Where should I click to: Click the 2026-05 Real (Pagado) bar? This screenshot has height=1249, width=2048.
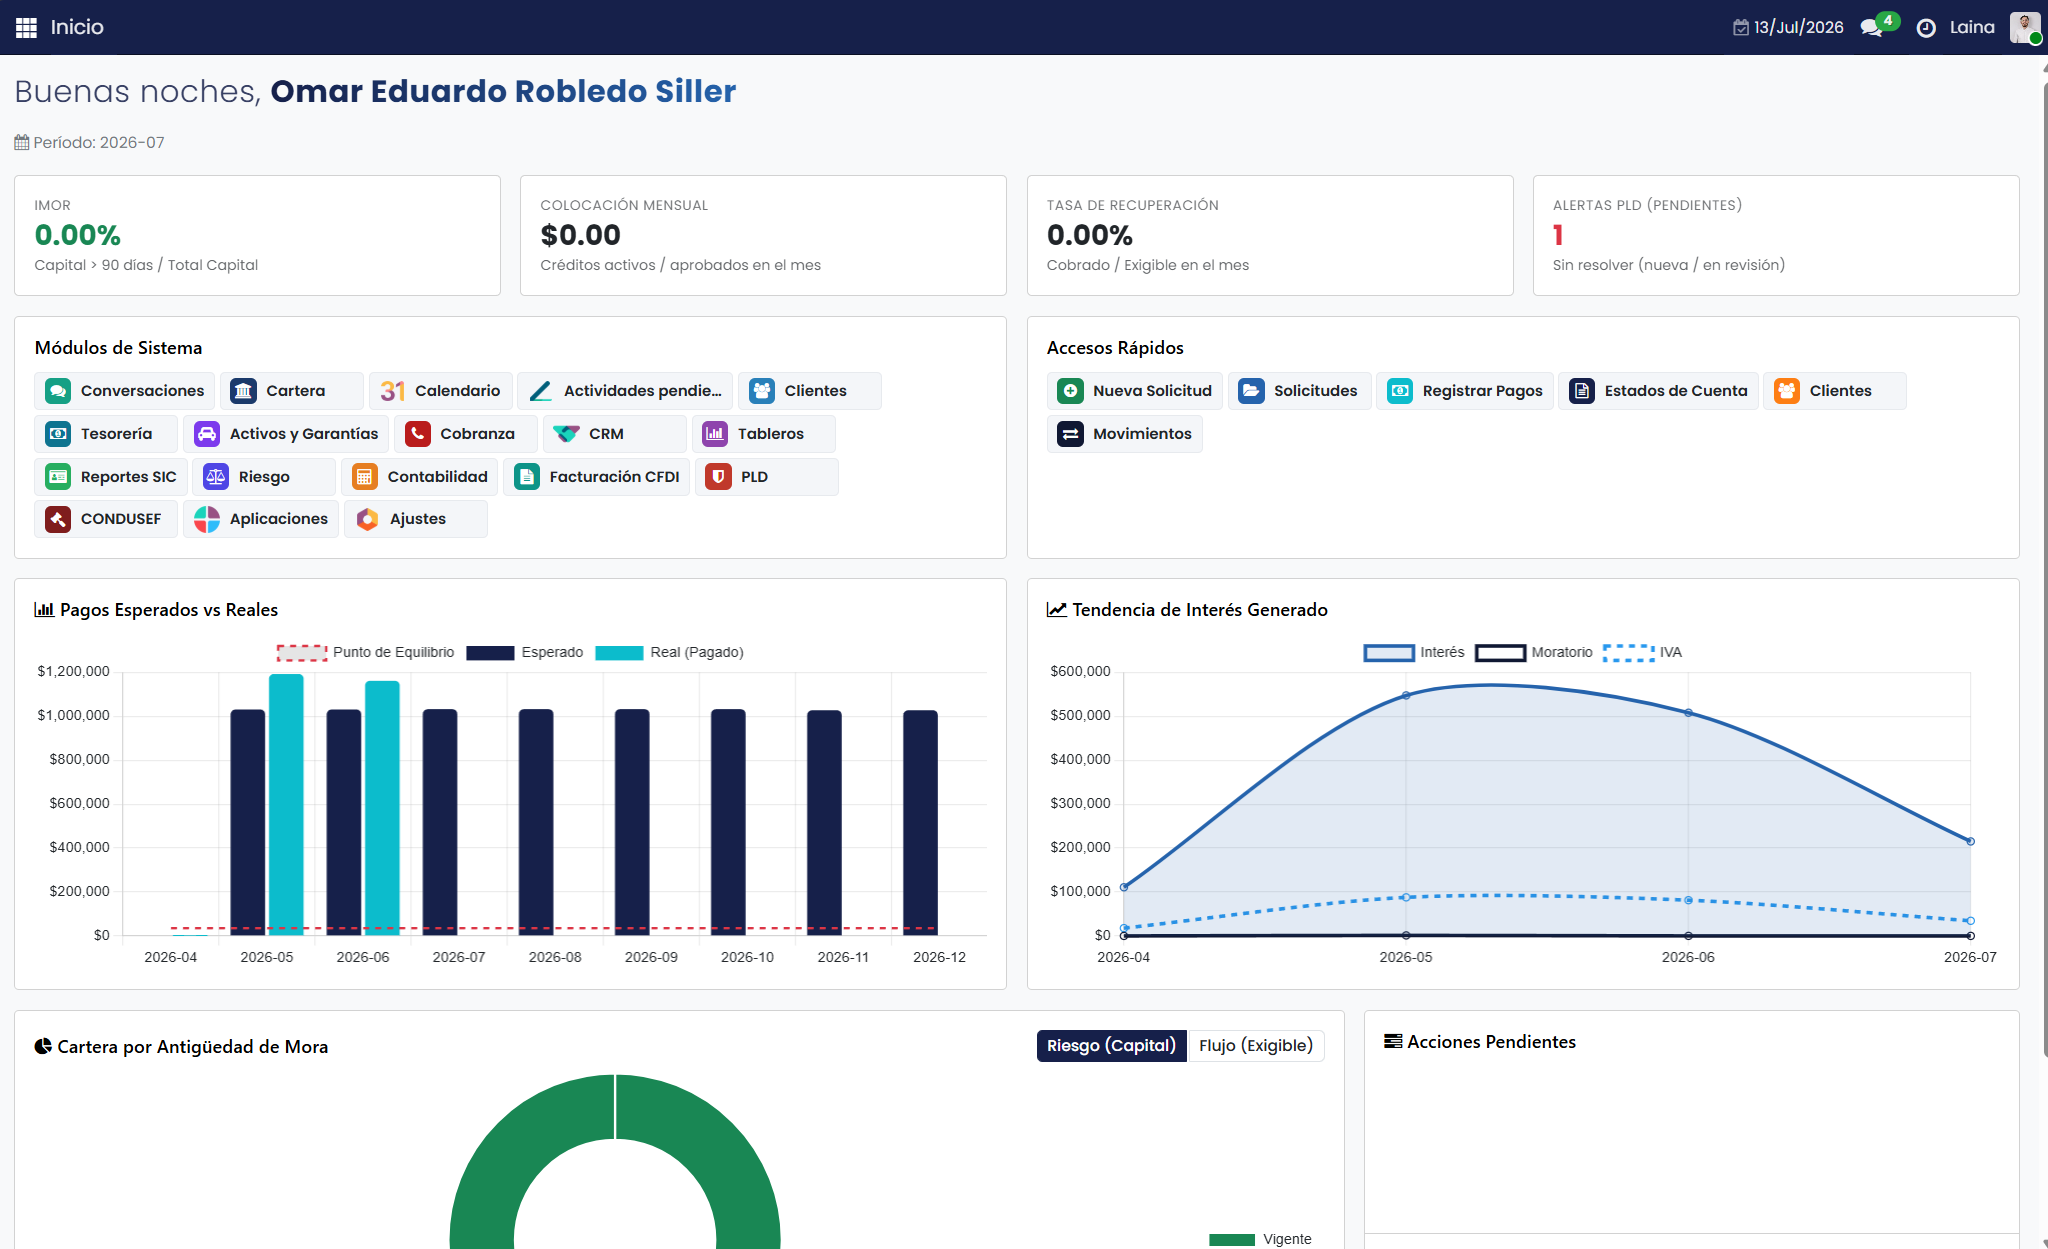point(286,805)
